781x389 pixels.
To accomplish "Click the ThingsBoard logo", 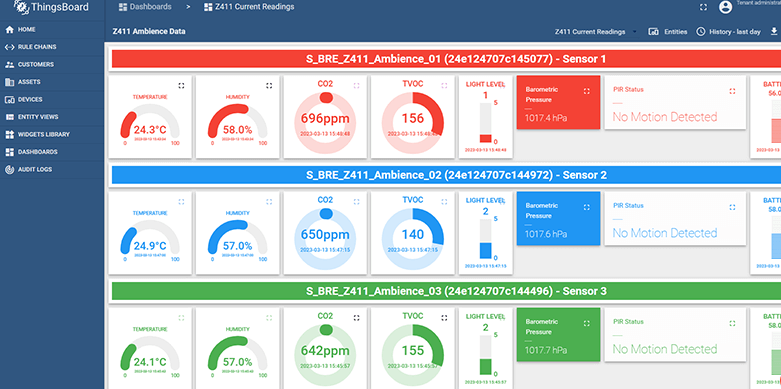I will 51,7.
